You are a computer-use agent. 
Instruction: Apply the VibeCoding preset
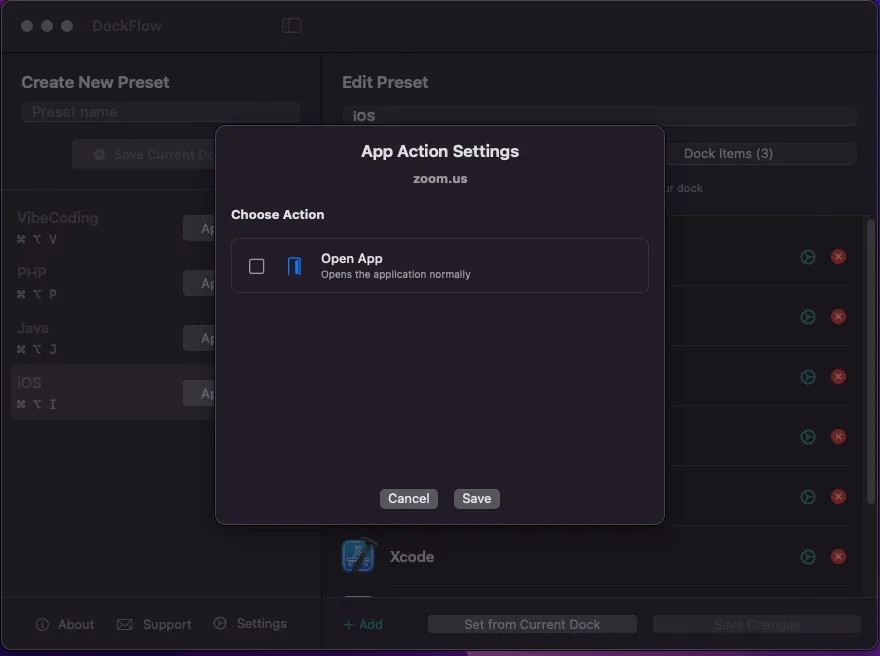click(x=200, y=228)
